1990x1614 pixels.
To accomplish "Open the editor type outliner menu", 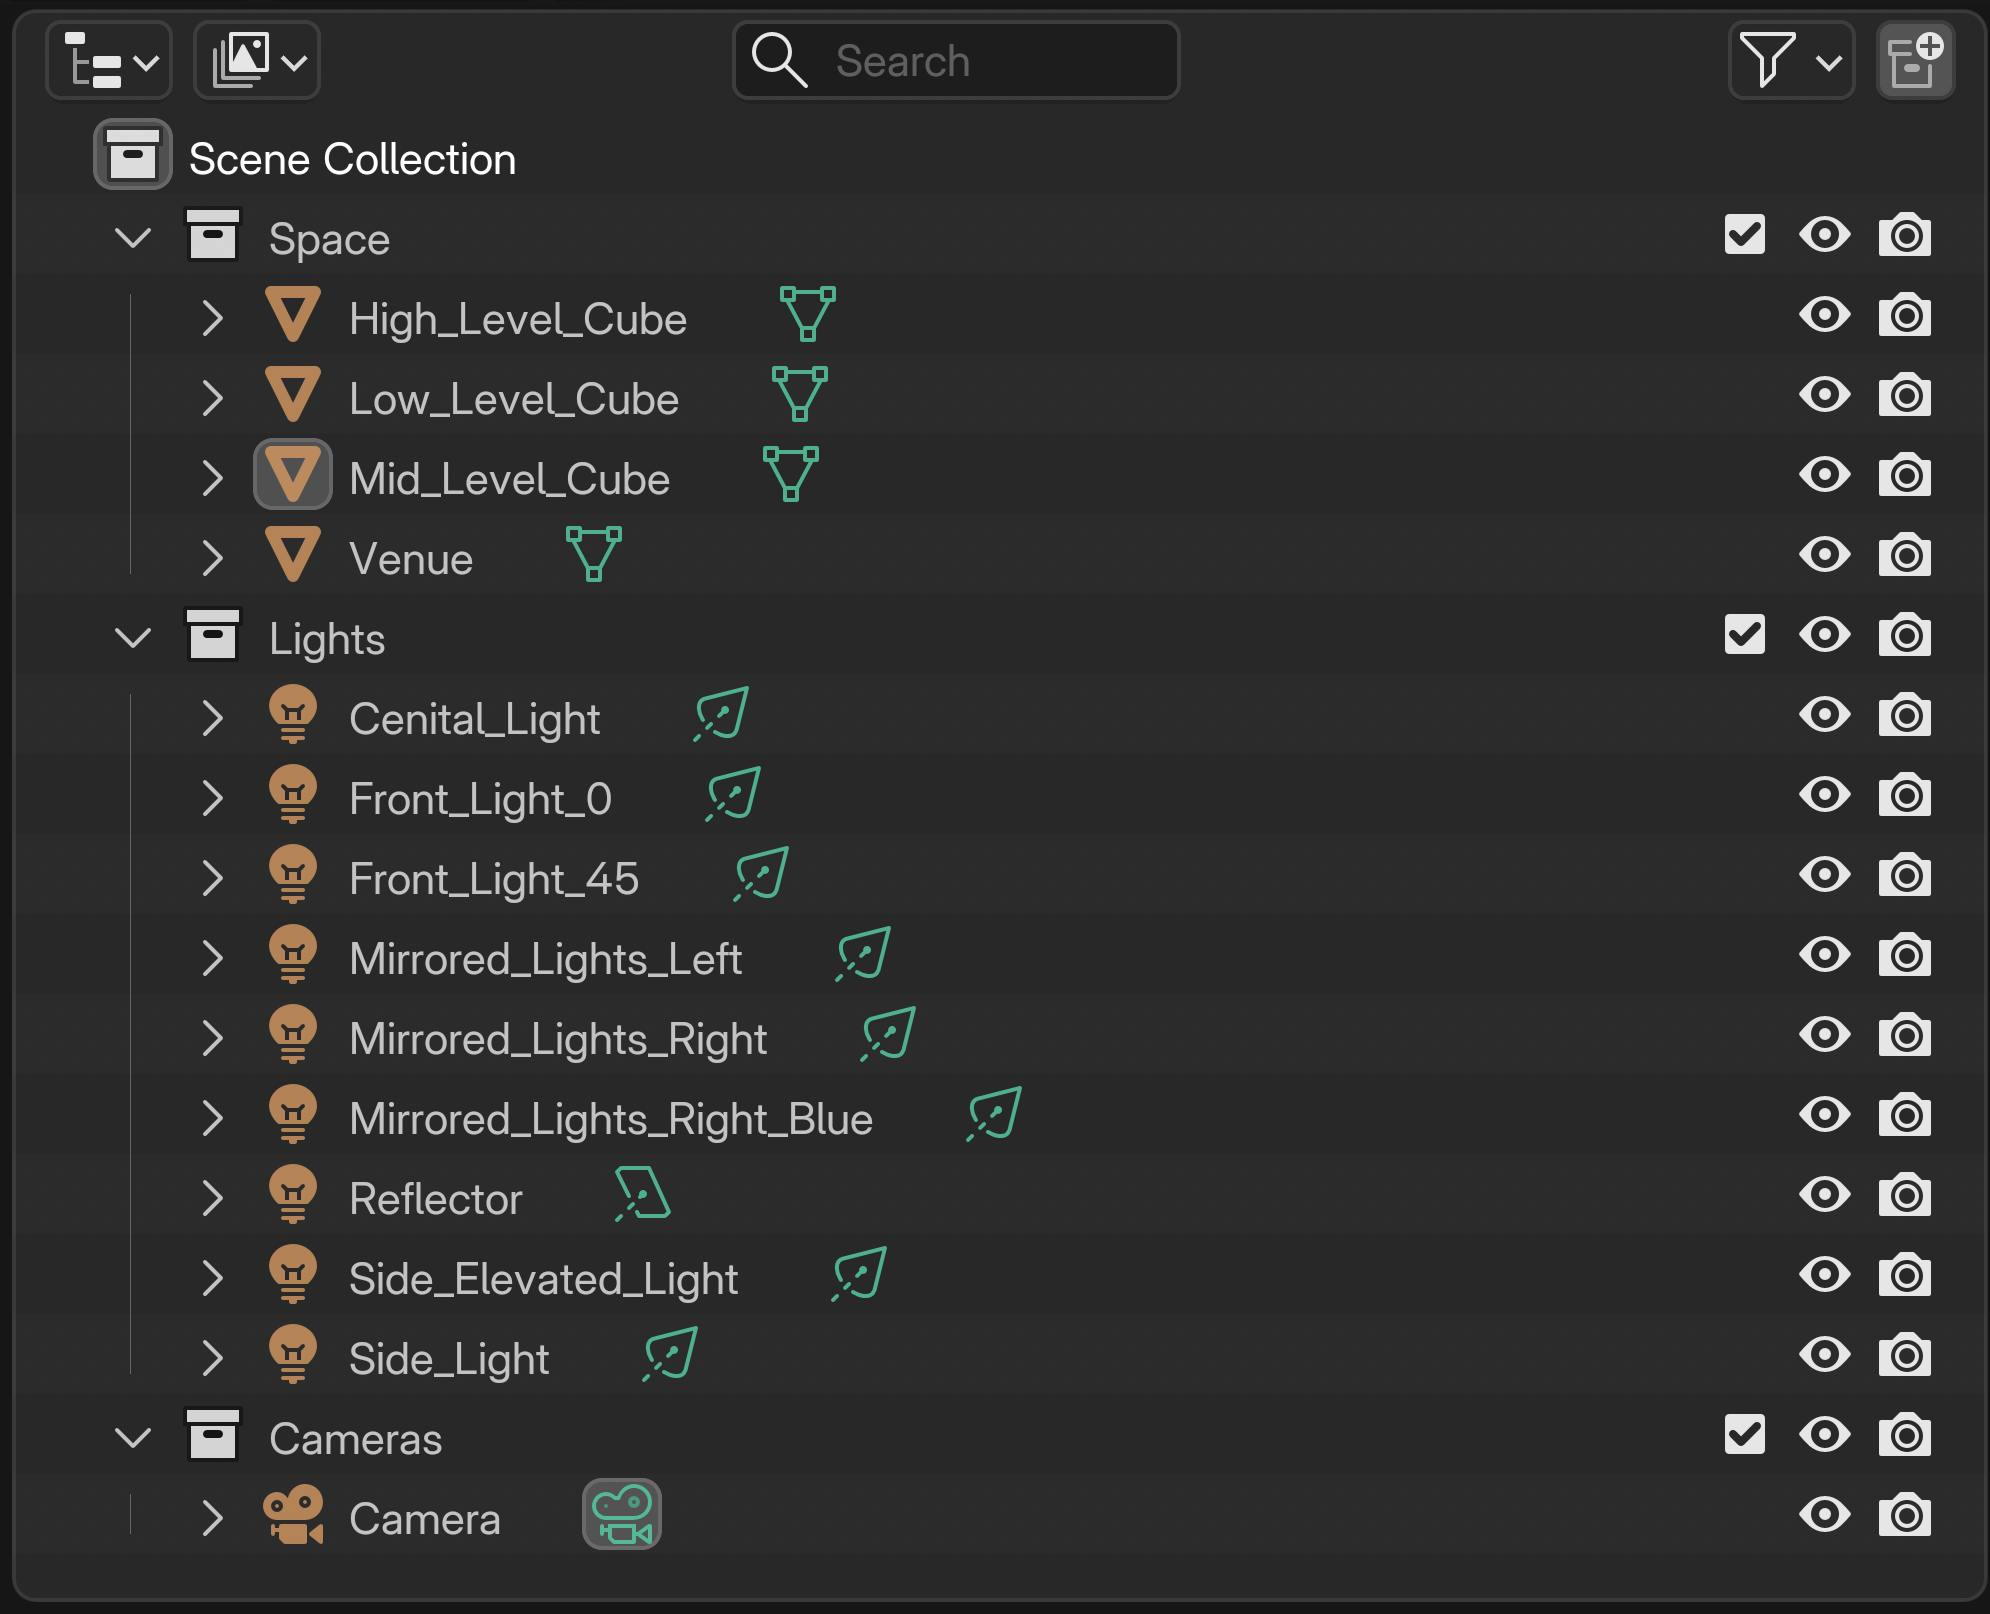I will pos(109,61).
